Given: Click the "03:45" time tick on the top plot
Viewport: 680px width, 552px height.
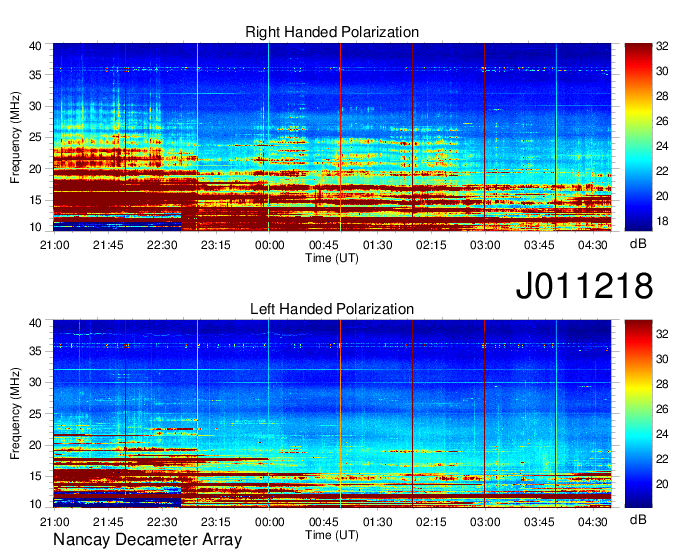Looking at the screenshot, I should click(539, 245).
